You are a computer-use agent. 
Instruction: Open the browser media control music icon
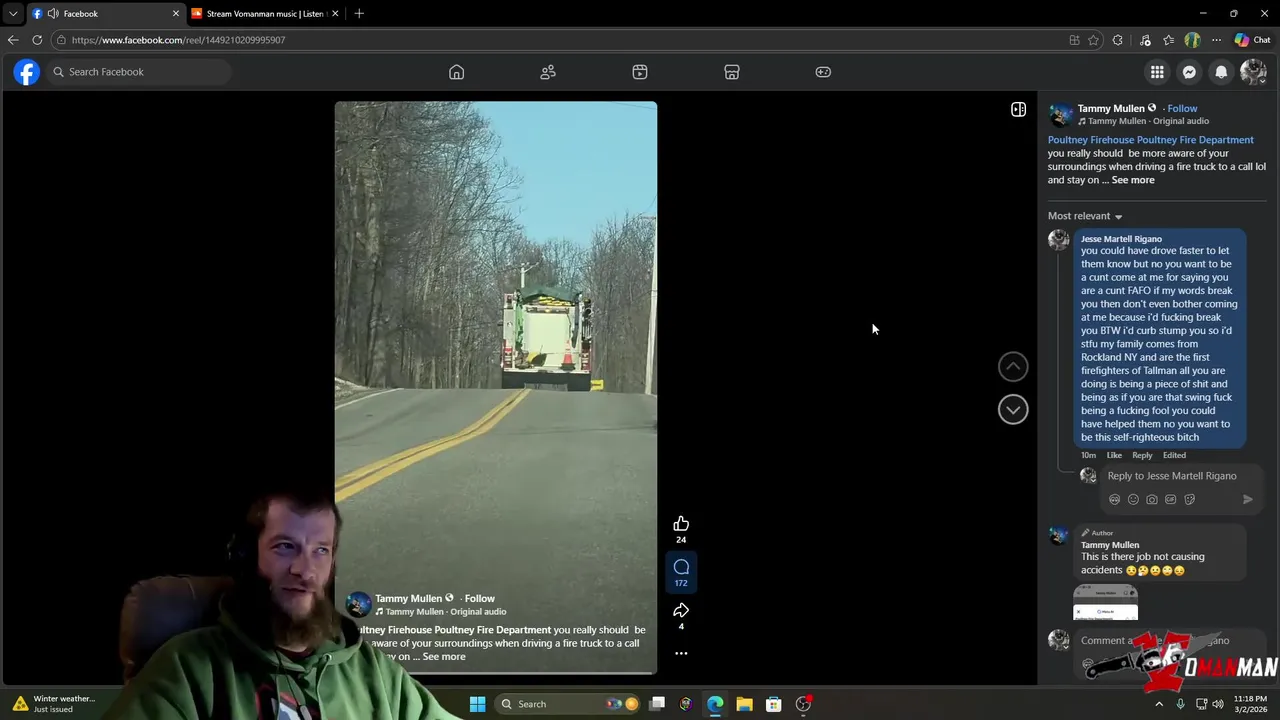[1145, 40]
